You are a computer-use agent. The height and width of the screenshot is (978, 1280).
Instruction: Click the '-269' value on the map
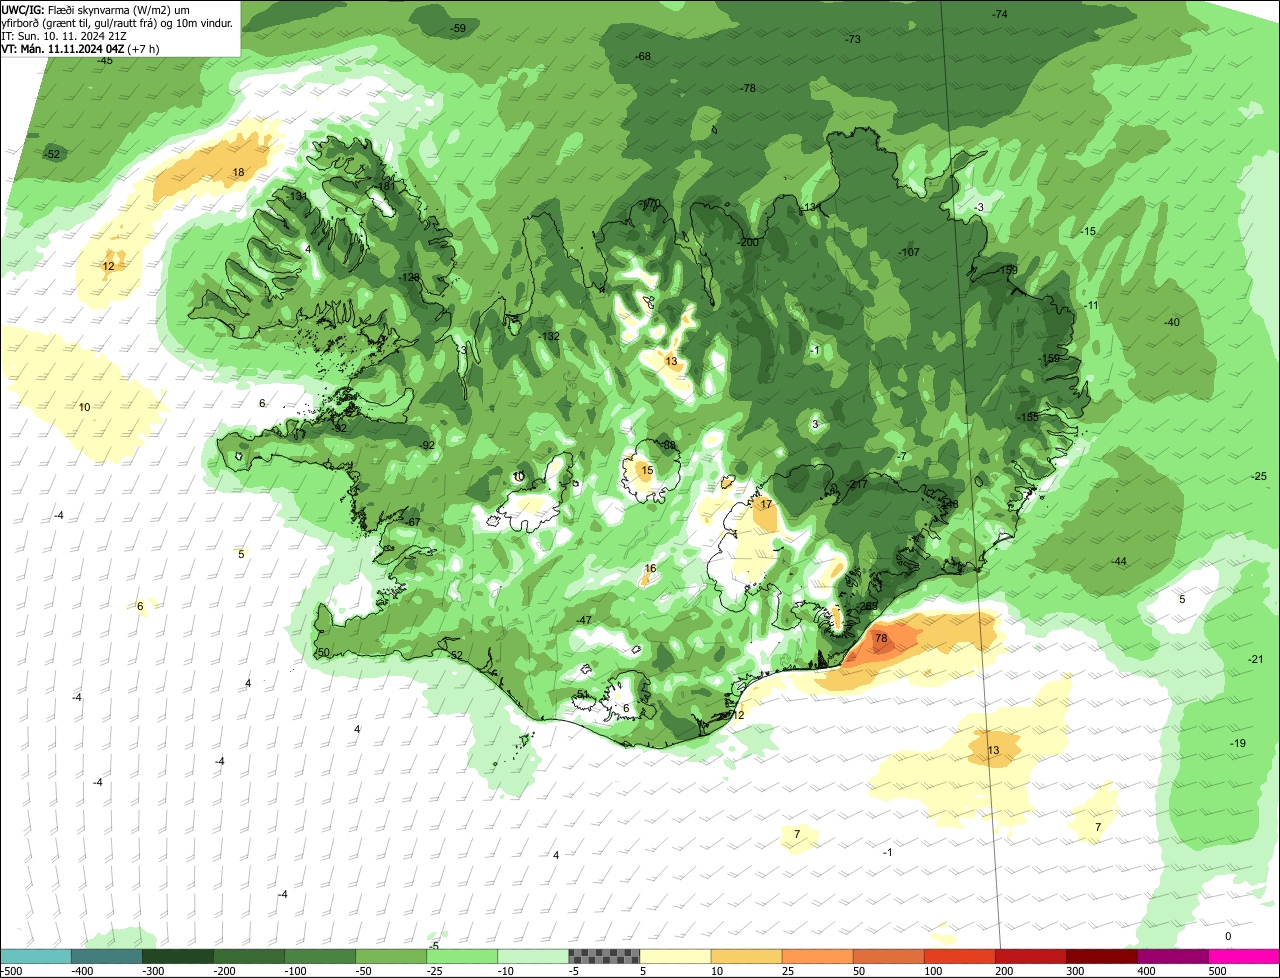coord(868,607)
